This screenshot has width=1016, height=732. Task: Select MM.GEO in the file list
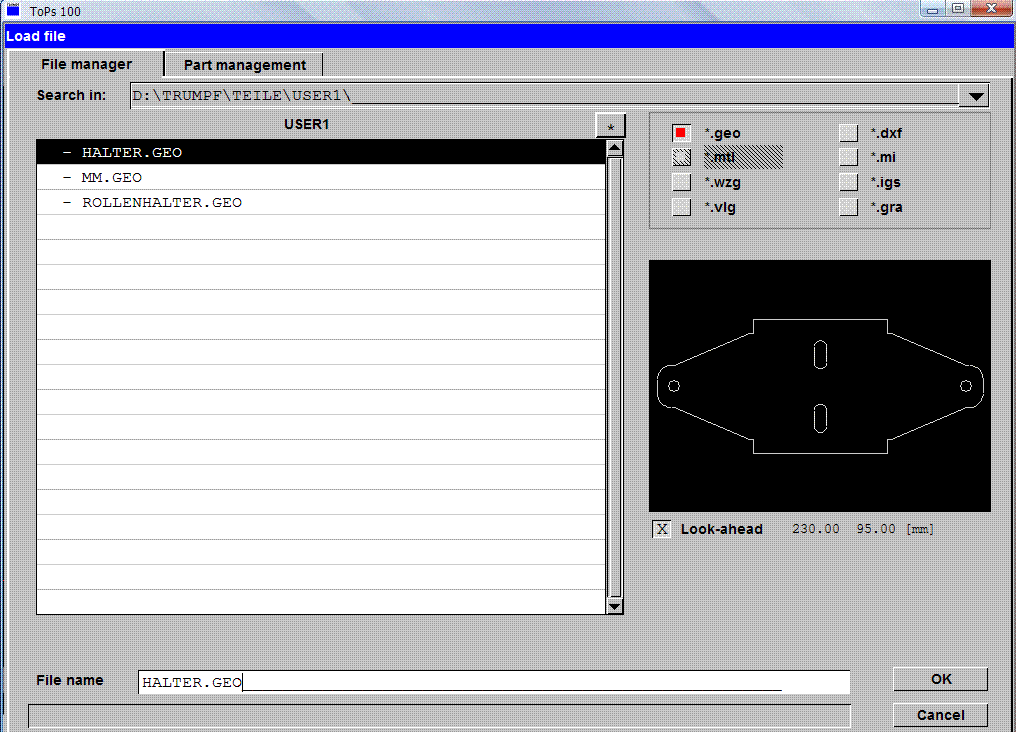(321, 177)
